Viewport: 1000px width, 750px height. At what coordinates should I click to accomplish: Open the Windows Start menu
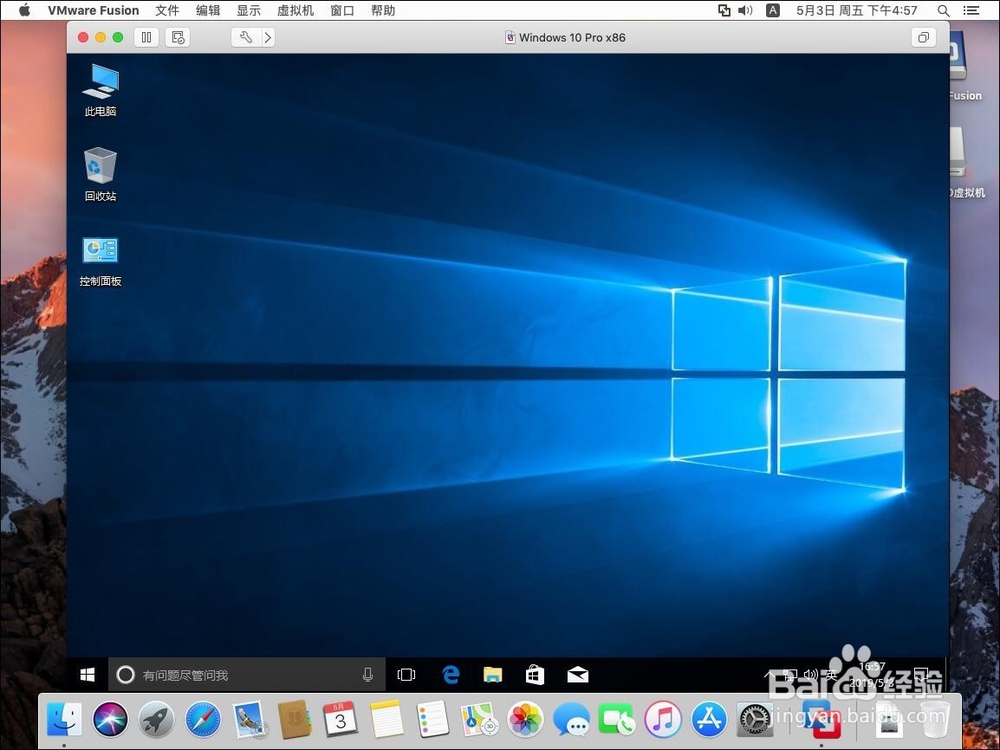[x=87, y=675]
